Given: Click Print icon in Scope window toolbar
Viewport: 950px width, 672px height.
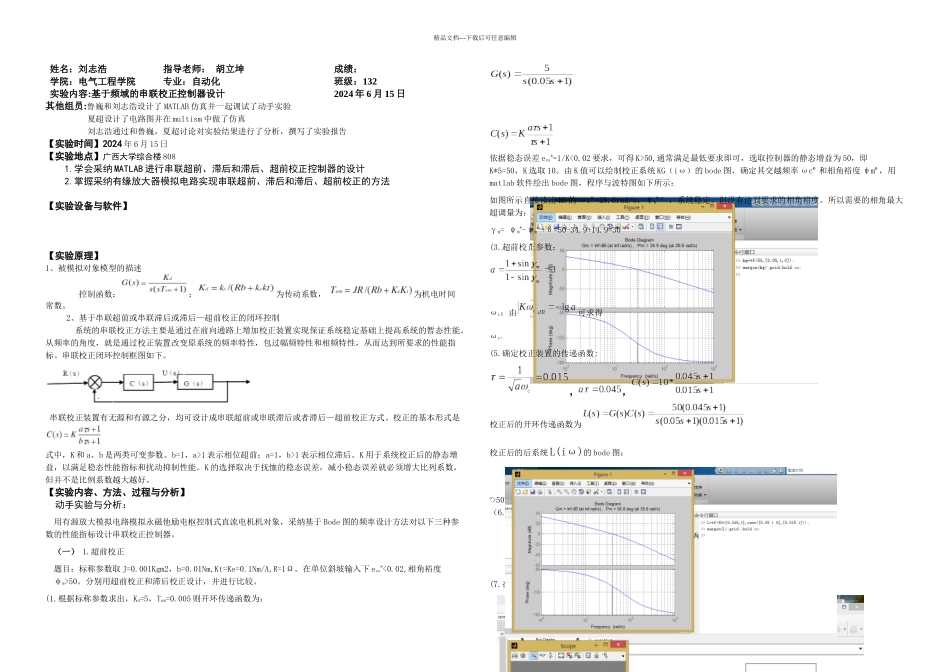Looking at the screenshot, I should (515, 656).
